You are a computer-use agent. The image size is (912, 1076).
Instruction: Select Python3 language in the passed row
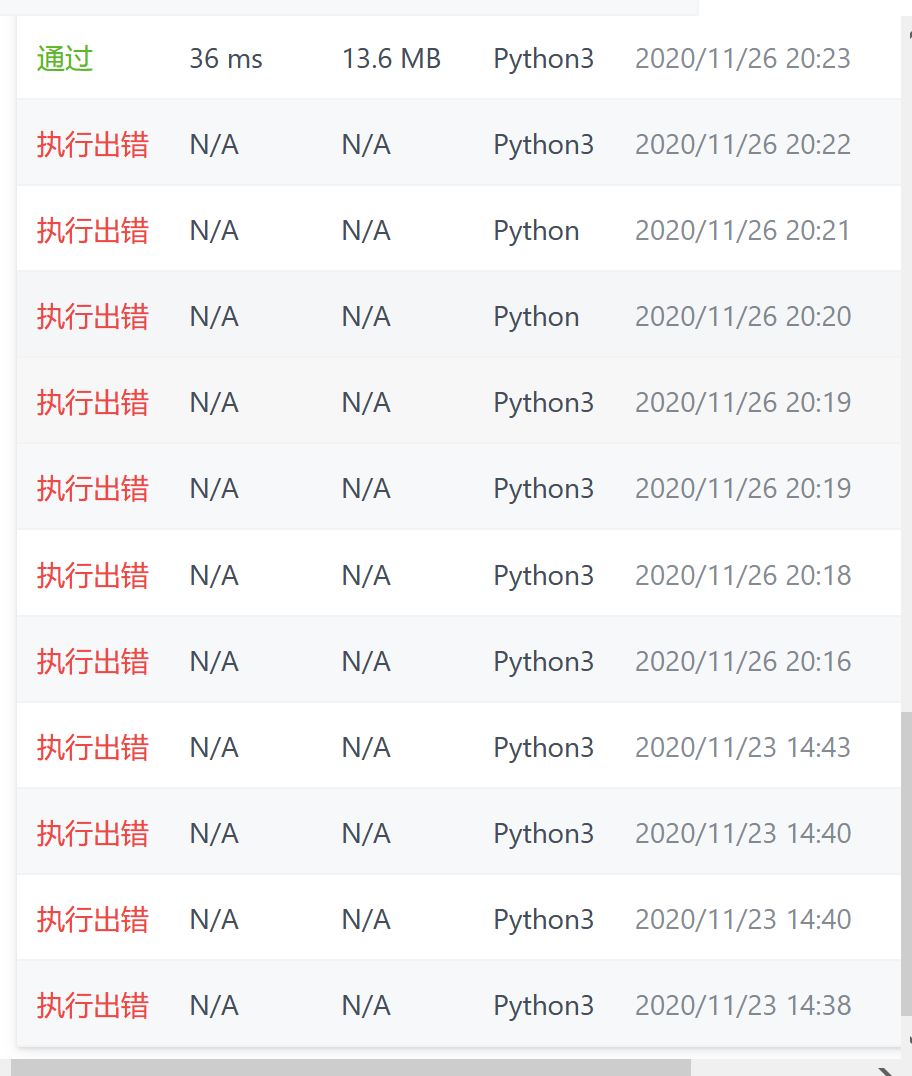pos(543,59)
